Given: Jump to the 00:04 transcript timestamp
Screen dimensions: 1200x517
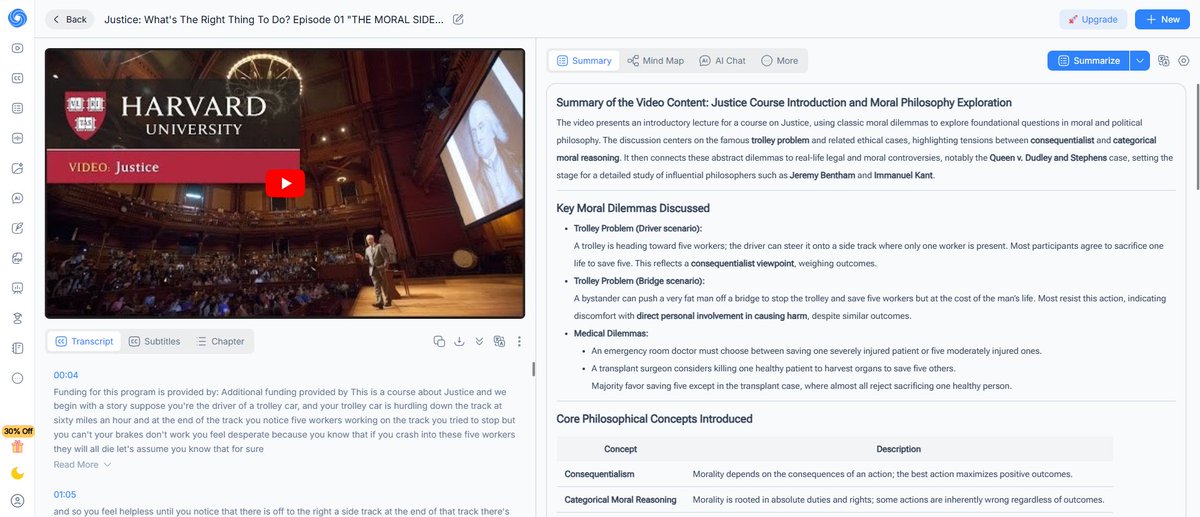Looking at the screenshot, I should (66, 375).
